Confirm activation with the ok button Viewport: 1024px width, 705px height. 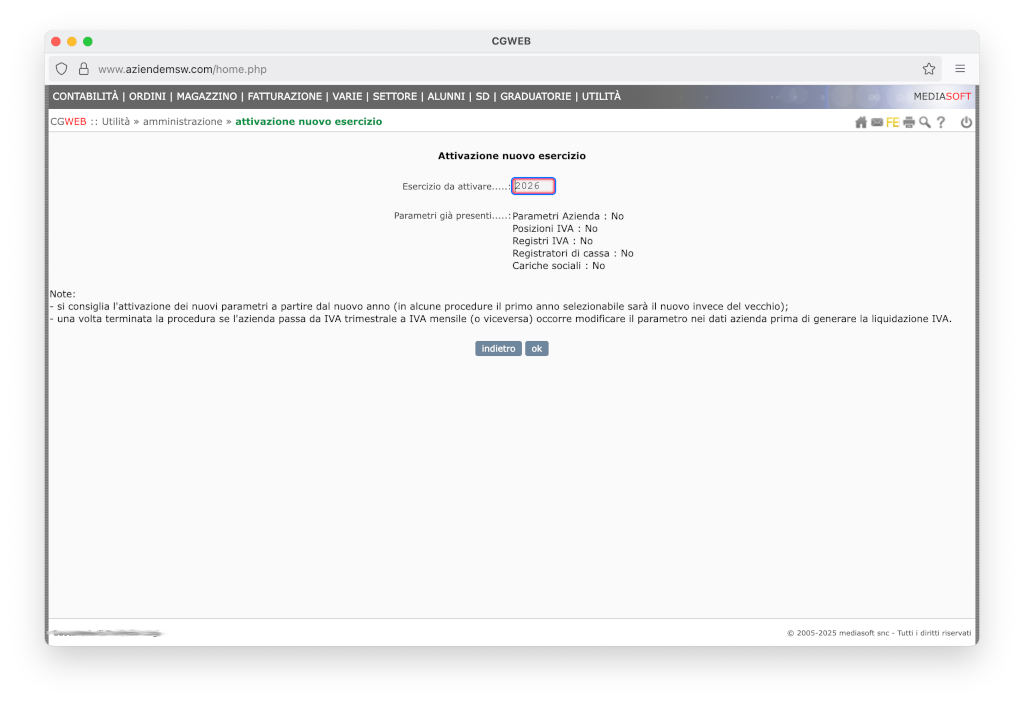537,349
